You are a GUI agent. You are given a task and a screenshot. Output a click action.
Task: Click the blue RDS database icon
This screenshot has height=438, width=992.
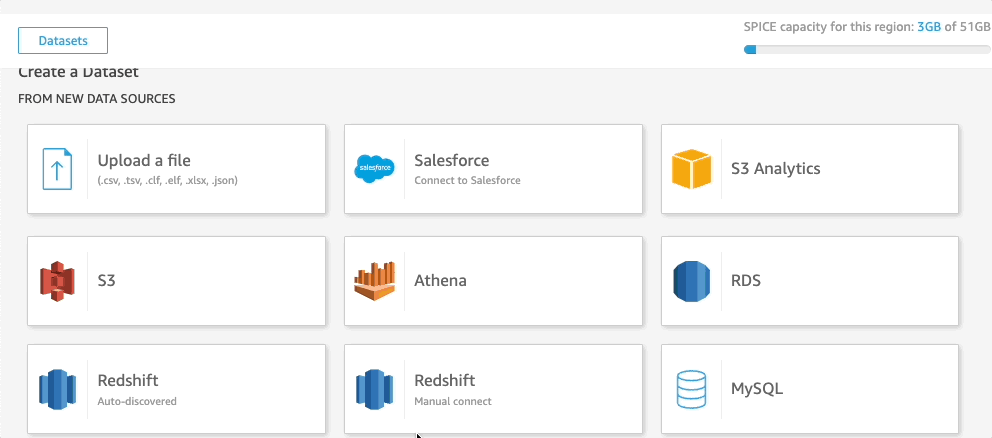point(691,280)
